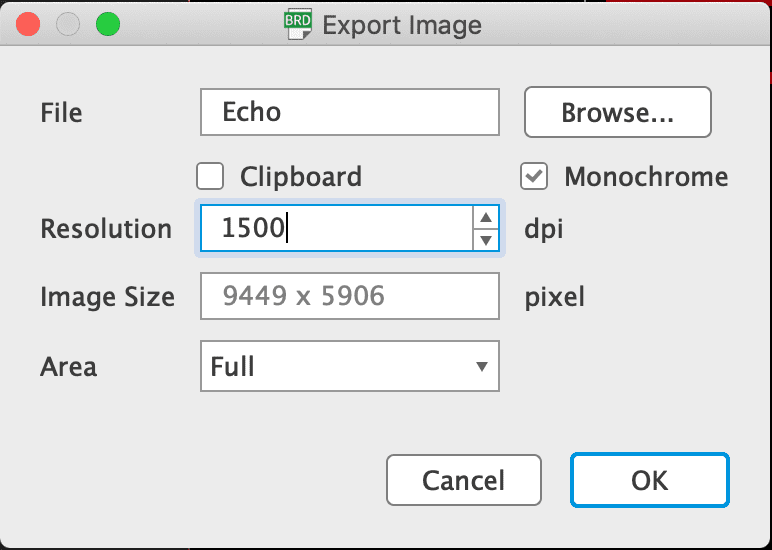Click the Export Image title text

click(x=401, y=25)
